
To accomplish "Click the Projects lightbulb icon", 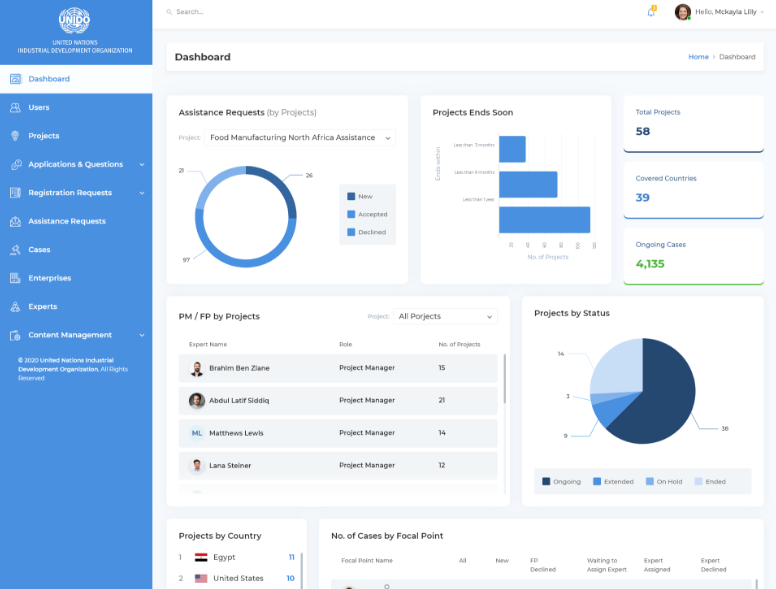I will [15, 136].
